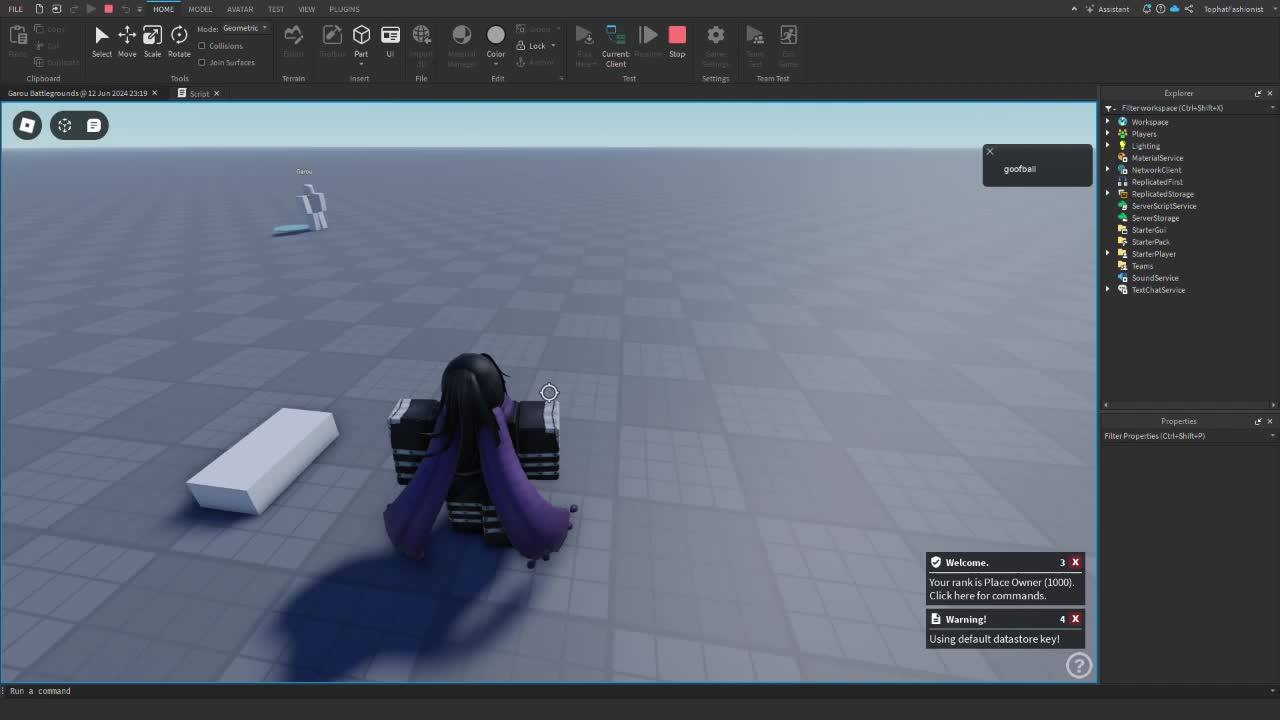Click the viewport move-controls icon
This screenshot has width=1280, height=720.
coord(64,125)
